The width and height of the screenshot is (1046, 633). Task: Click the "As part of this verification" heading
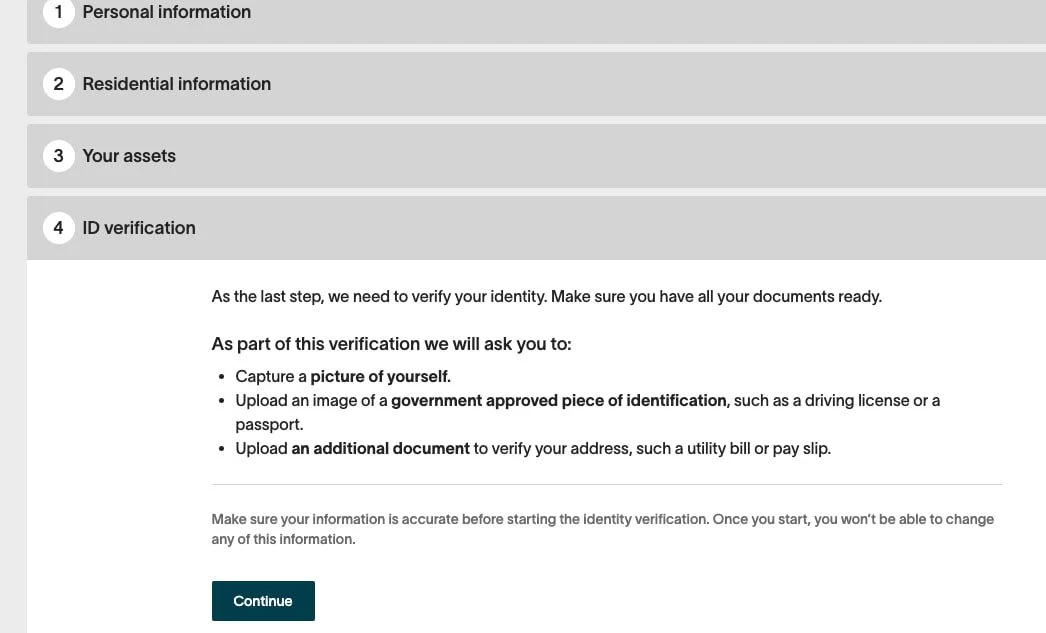tap(391, 344)
